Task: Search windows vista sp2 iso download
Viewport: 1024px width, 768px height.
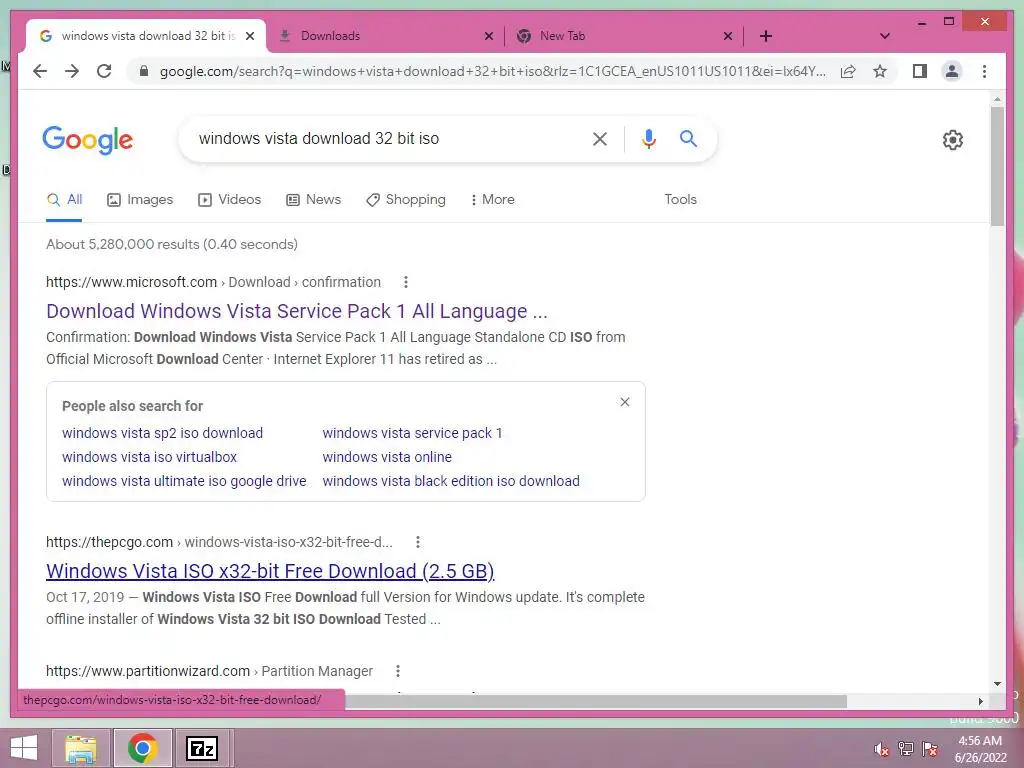Action: click(x=163, y=433)
